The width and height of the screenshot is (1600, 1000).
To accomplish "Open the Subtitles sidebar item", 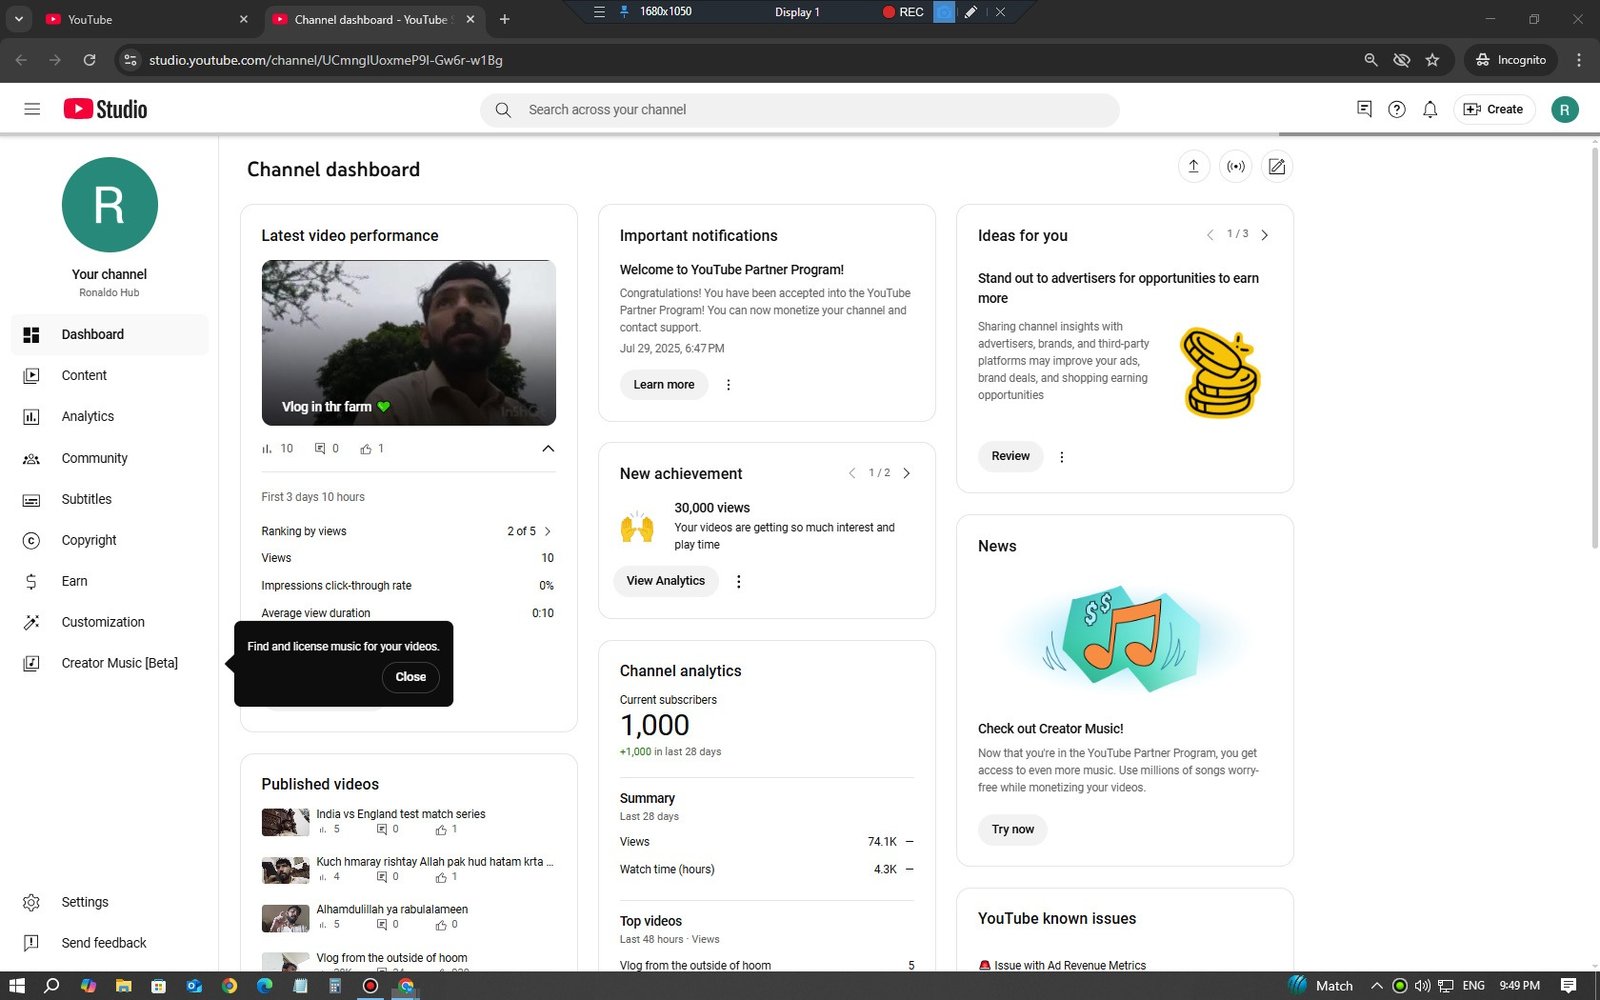I will click(x=110, y=500).
